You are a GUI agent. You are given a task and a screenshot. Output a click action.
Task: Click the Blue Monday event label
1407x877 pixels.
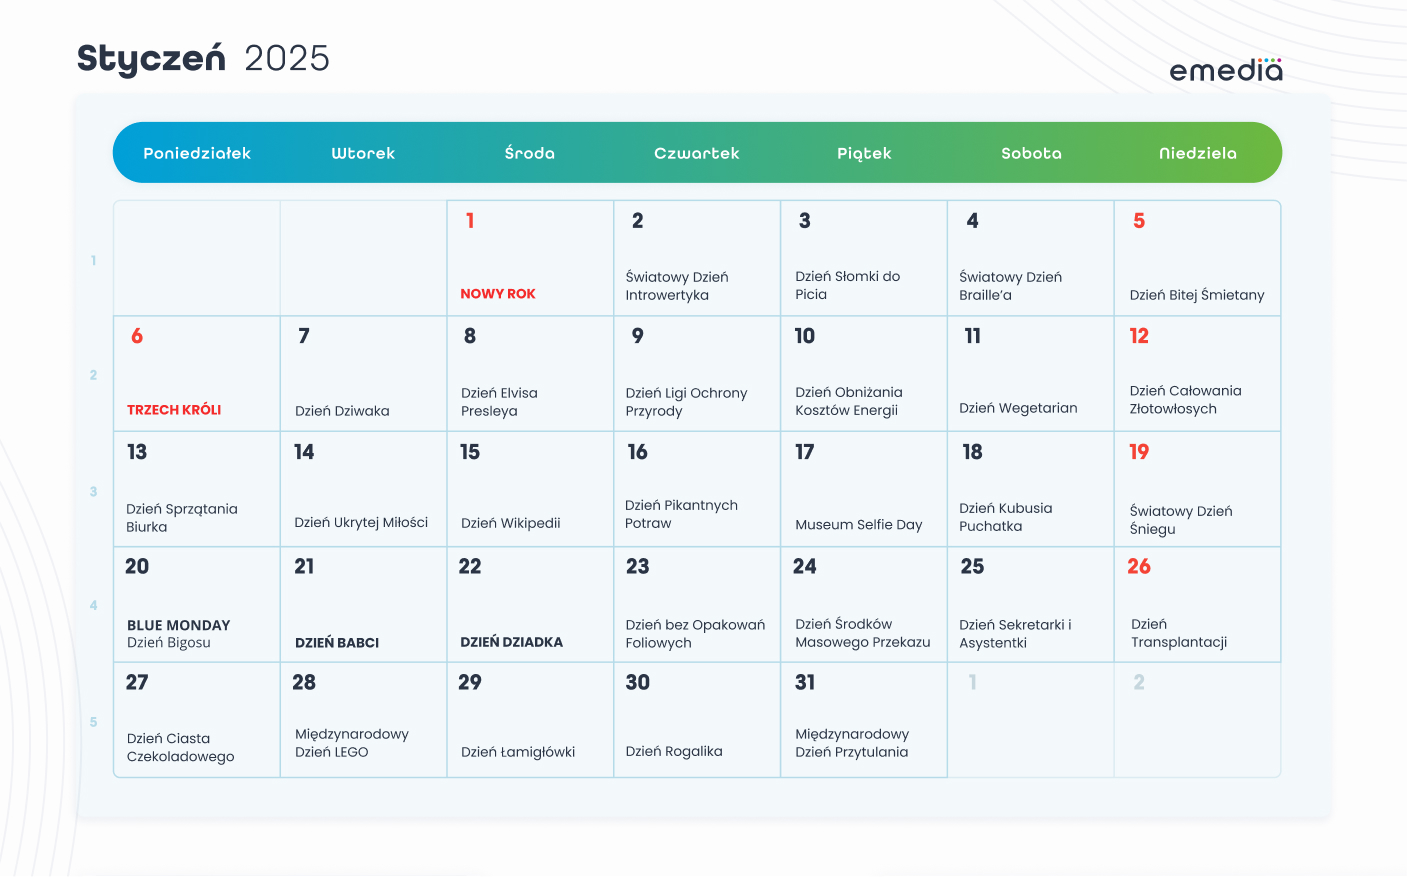click(179, 625)
